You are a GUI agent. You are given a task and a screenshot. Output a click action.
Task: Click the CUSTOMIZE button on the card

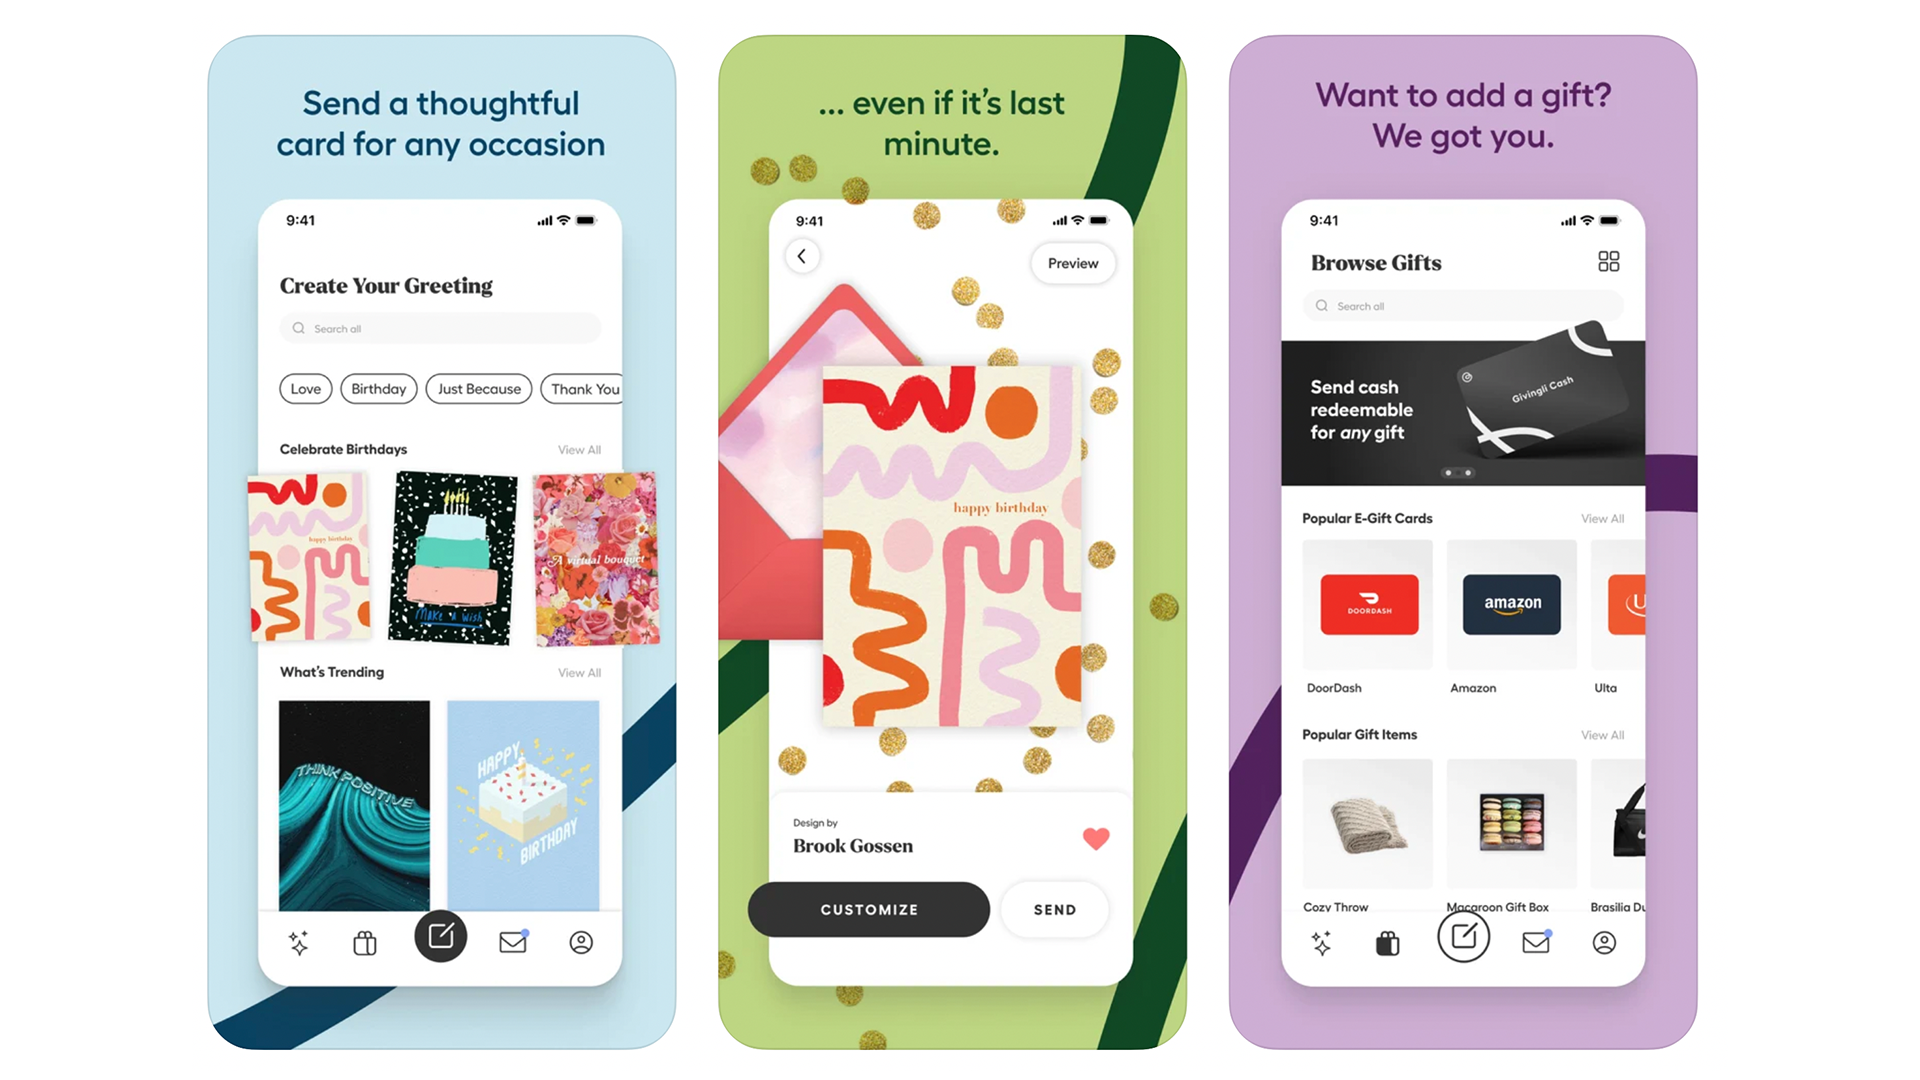(x=869, y=910)
